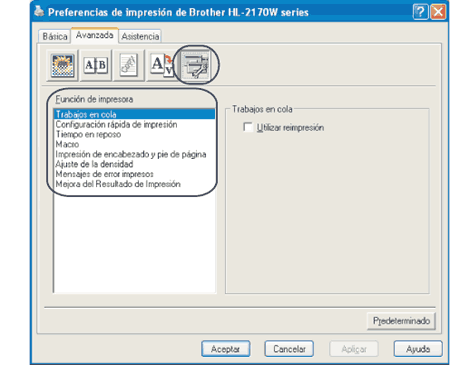The width and height of the screenshot is (450, 365).
Task: Select Trabajos en cola in function list
Action: [134, 114]
